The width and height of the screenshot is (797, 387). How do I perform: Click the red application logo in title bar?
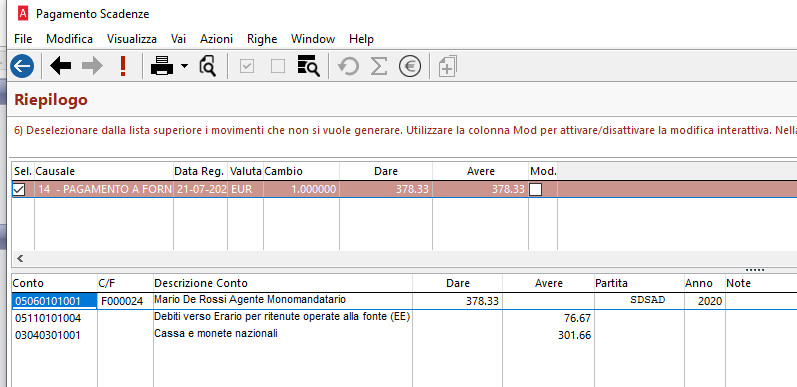pyautogui.click(x=22, y=14)
